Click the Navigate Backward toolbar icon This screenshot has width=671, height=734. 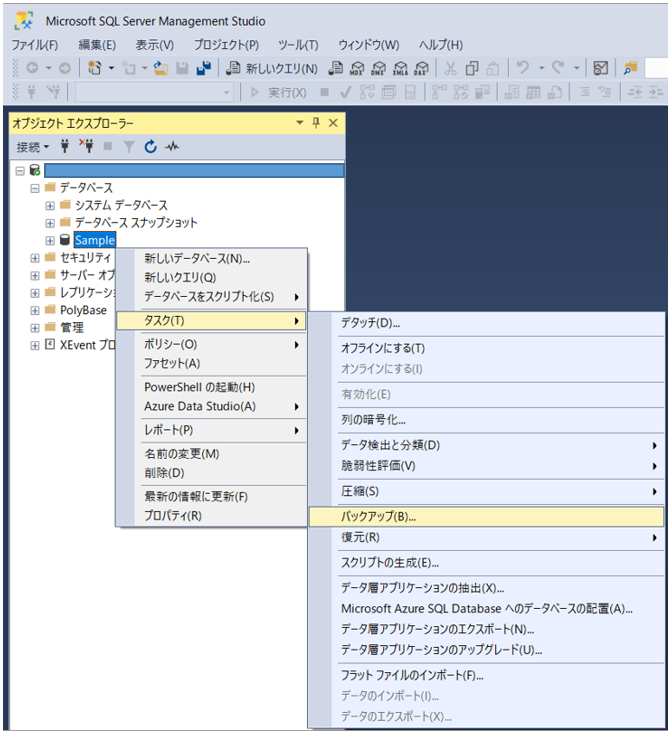tap(32, 68)
